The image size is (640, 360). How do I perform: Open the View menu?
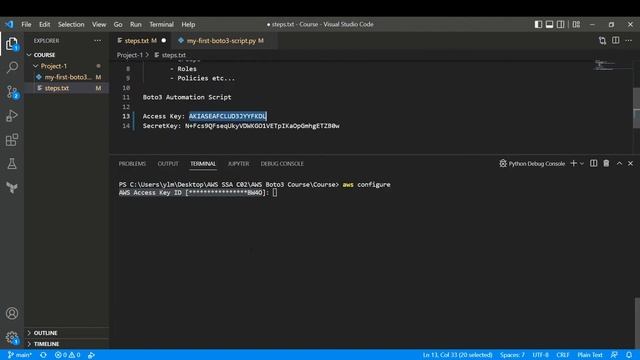click(99, 24)
